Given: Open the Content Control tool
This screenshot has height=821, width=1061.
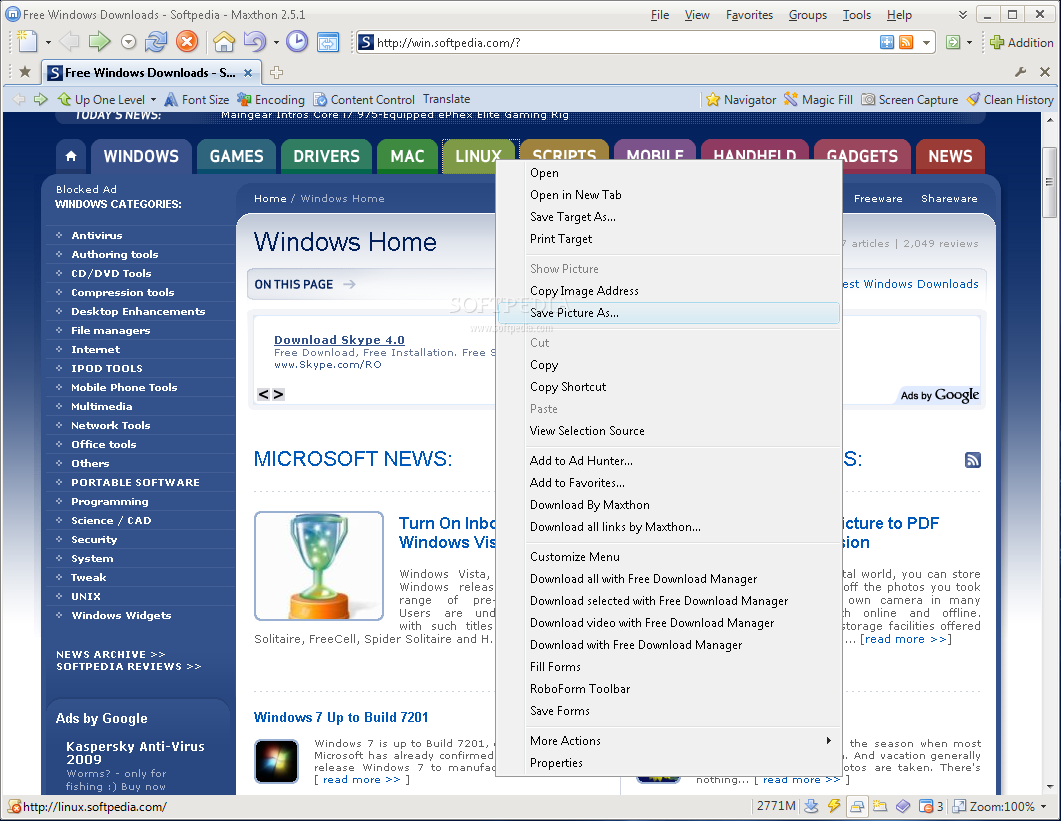Looking at the screenshot, I should tap(363, 99).
